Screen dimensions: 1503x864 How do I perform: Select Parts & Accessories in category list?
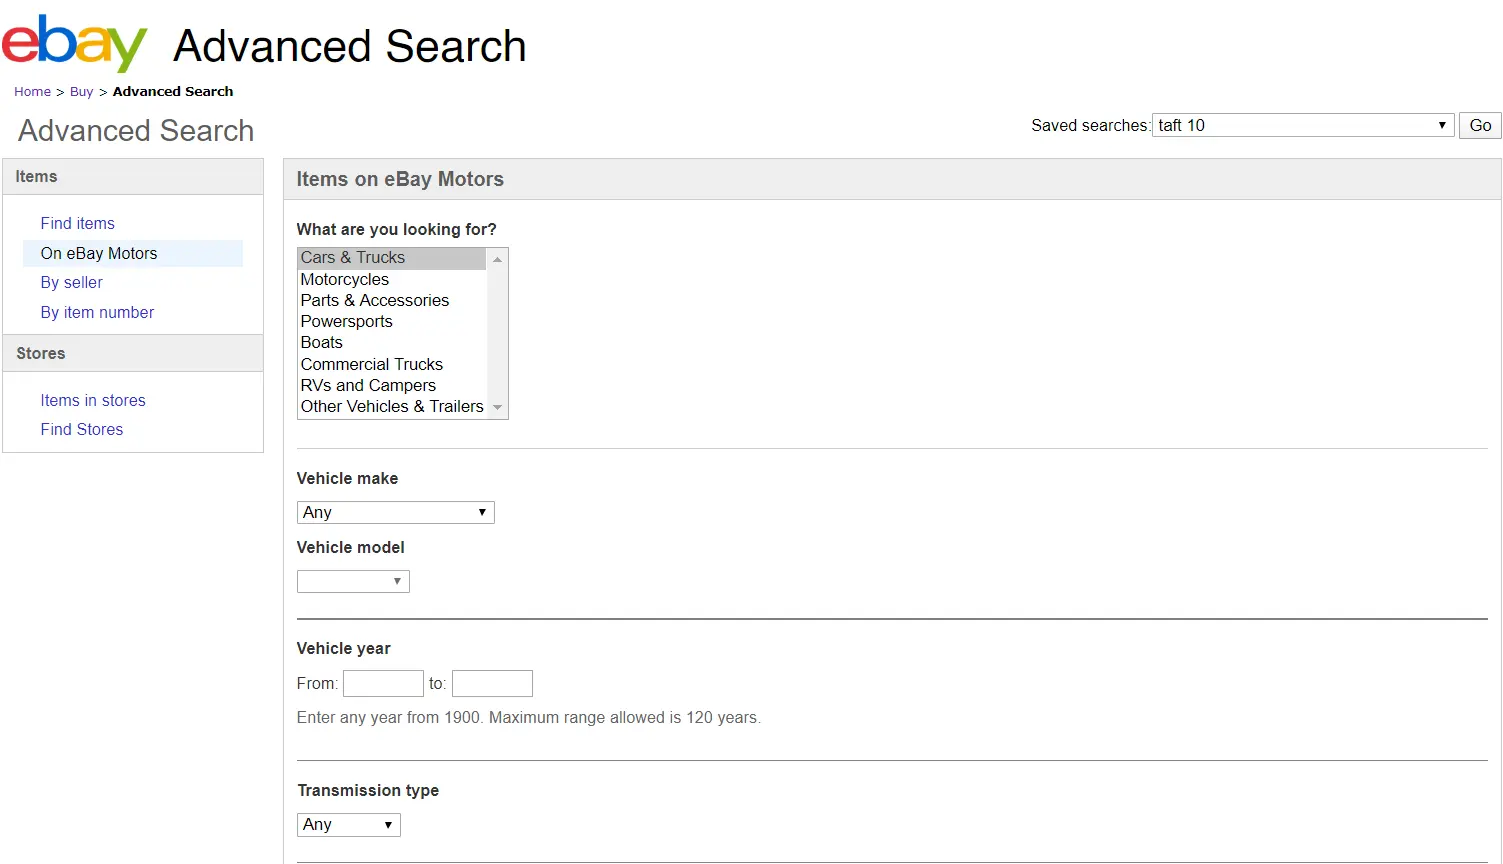(392, 301)
